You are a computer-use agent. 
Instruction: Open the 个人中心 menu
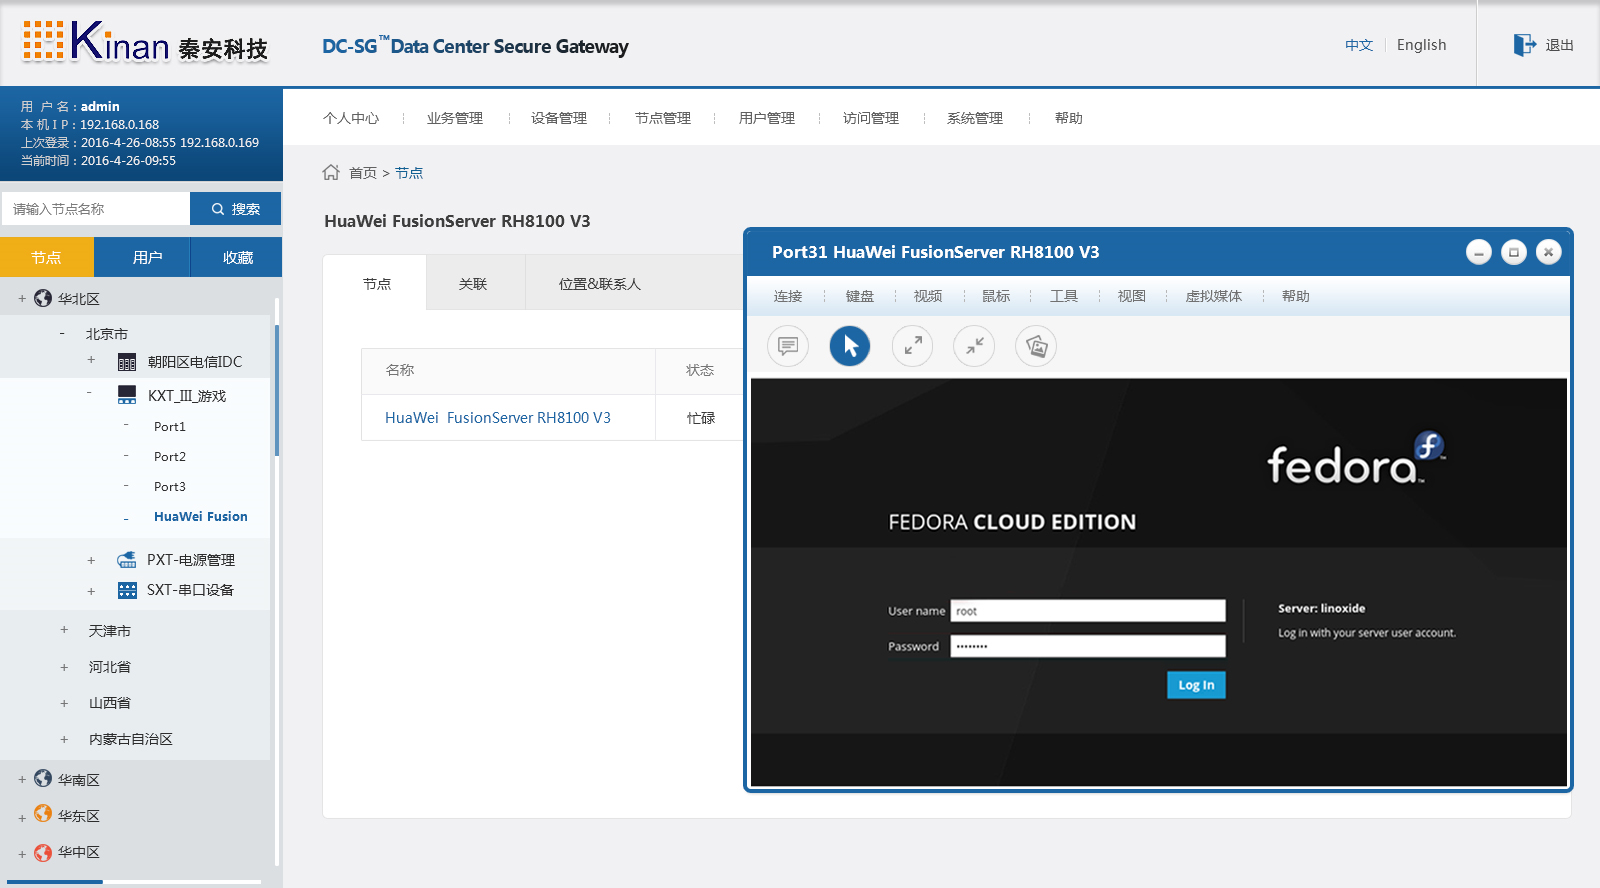tap(351, 118)
